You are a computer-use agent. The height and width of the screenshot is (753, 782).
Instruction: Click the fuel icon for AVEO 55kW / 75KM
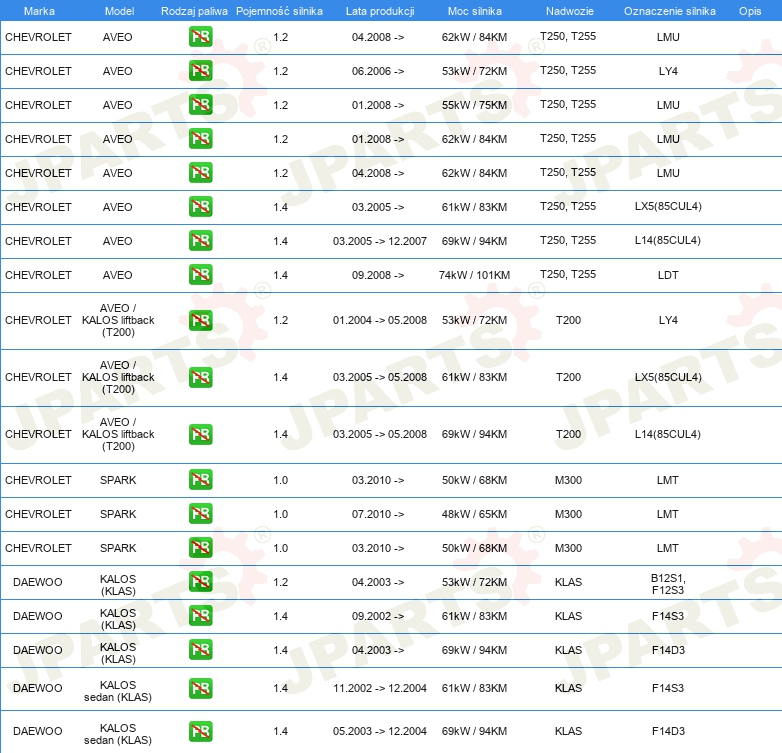coord(200,105)
